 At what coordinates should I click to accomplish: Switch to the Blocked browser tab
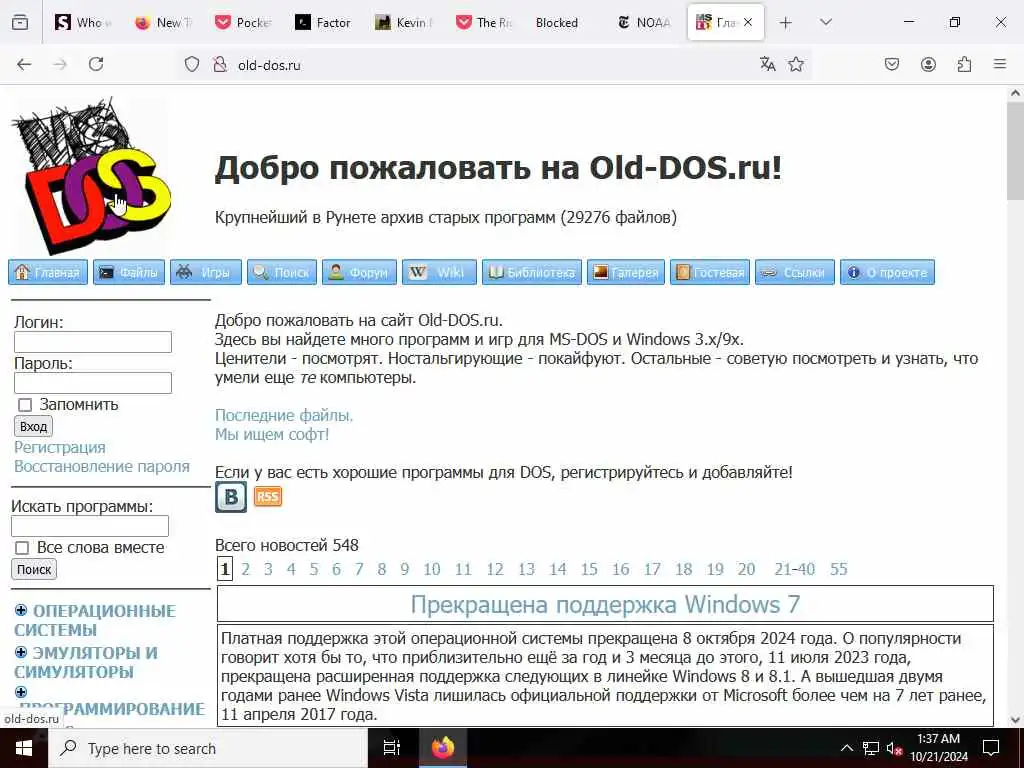[556, 23]
